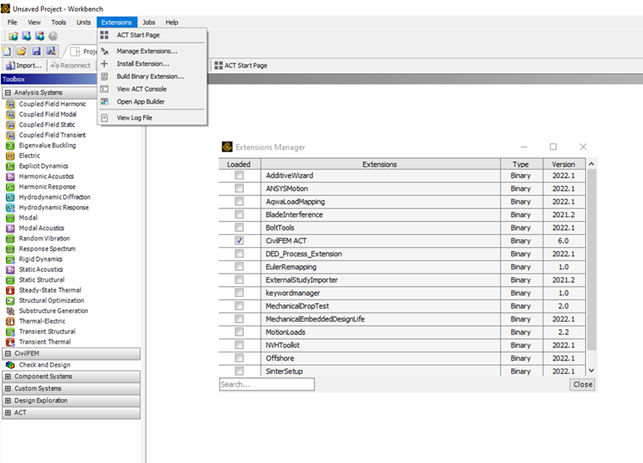Viewport: 643px width, 463px height.
Task: Collapse the CivilFEM toolbox group
Action: click(x=8, y=354)
